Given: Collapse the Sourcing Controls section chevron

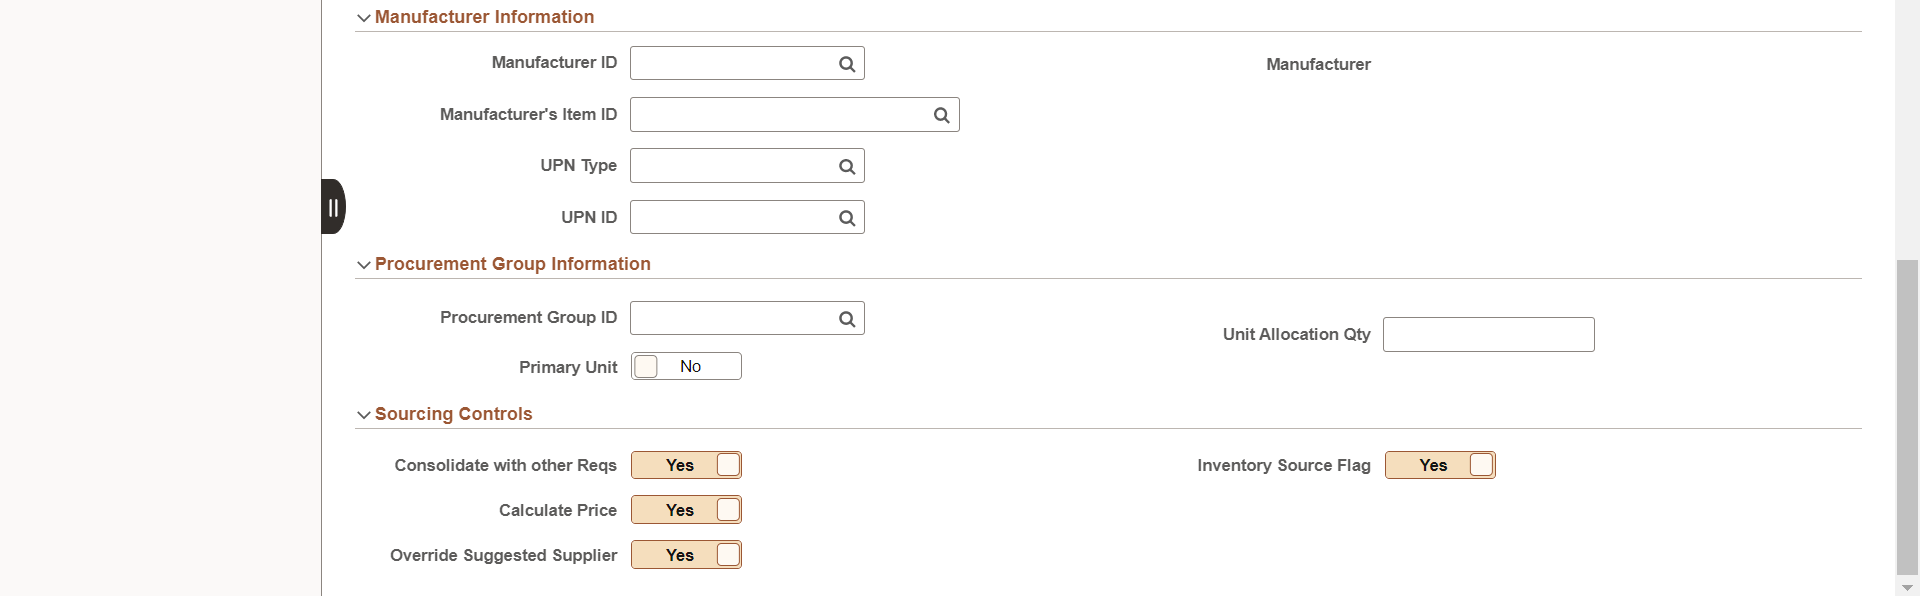Looking at the screenshot, I should 364,414.
